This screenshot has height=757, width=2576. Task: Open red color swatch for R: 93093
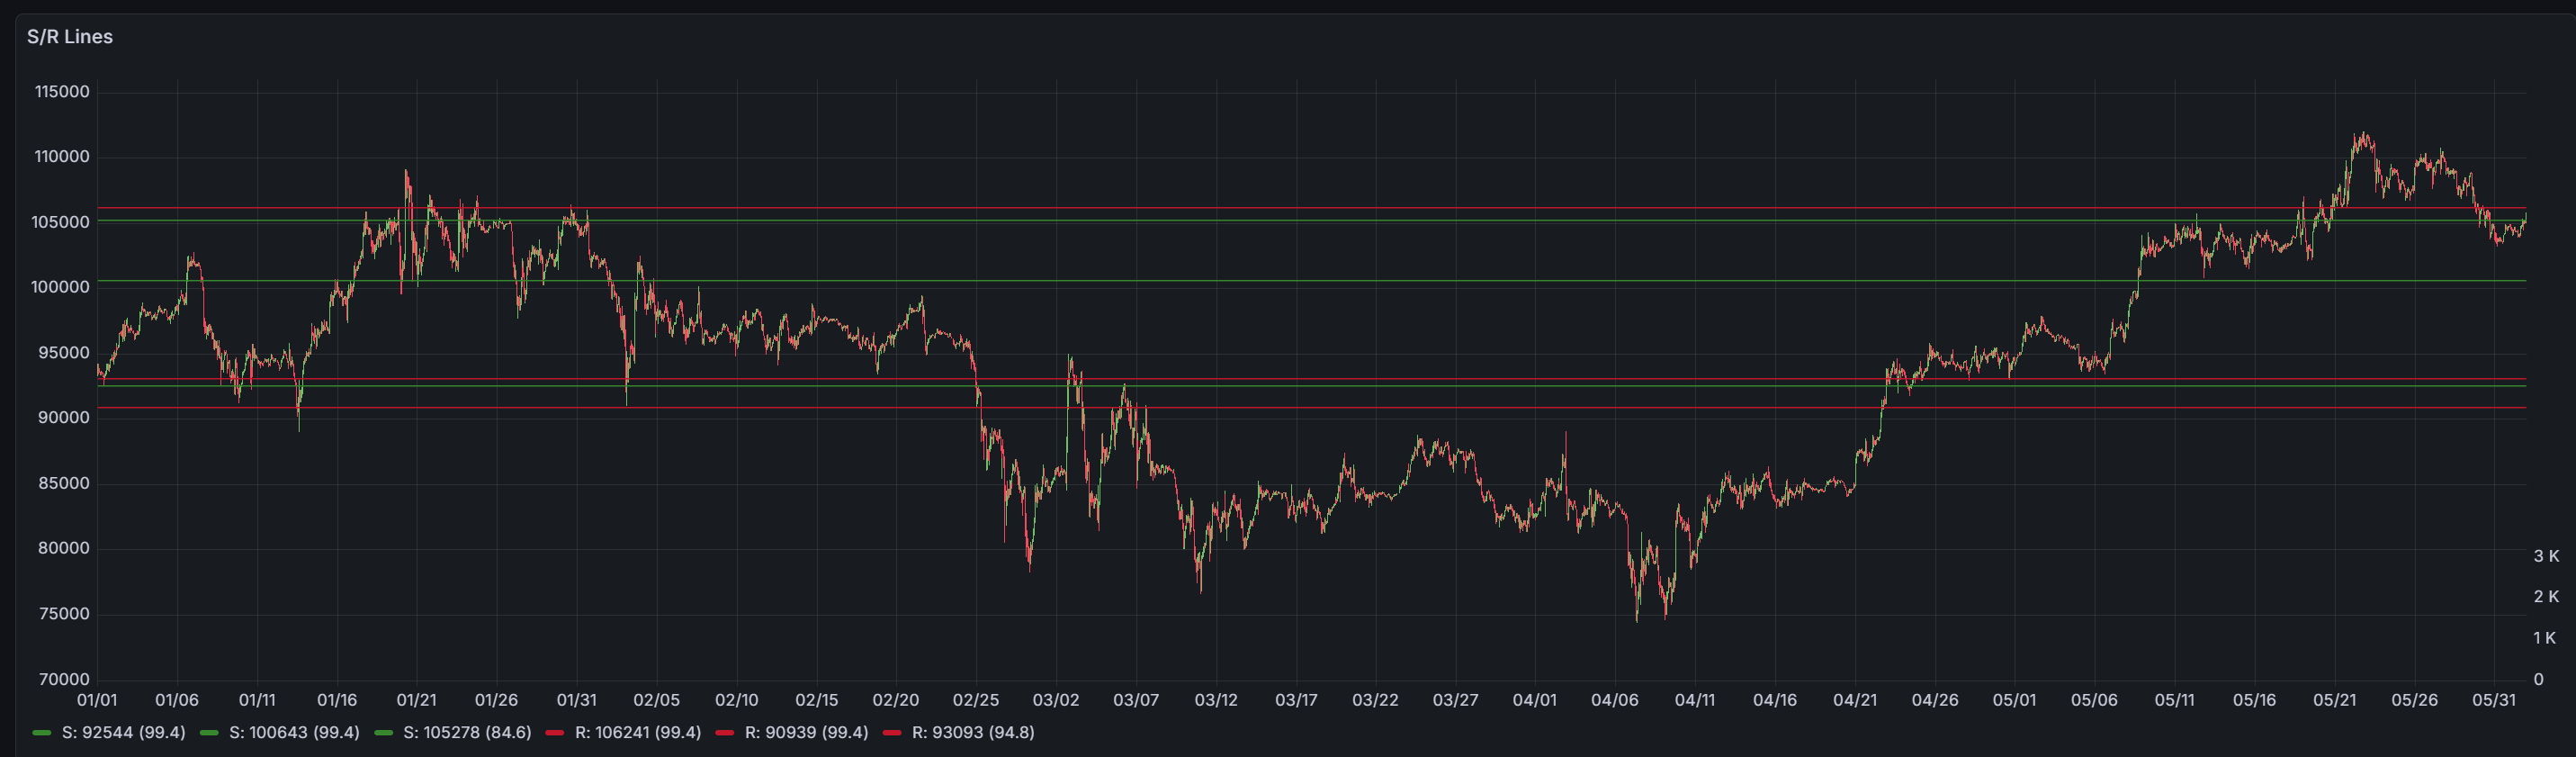892,733
